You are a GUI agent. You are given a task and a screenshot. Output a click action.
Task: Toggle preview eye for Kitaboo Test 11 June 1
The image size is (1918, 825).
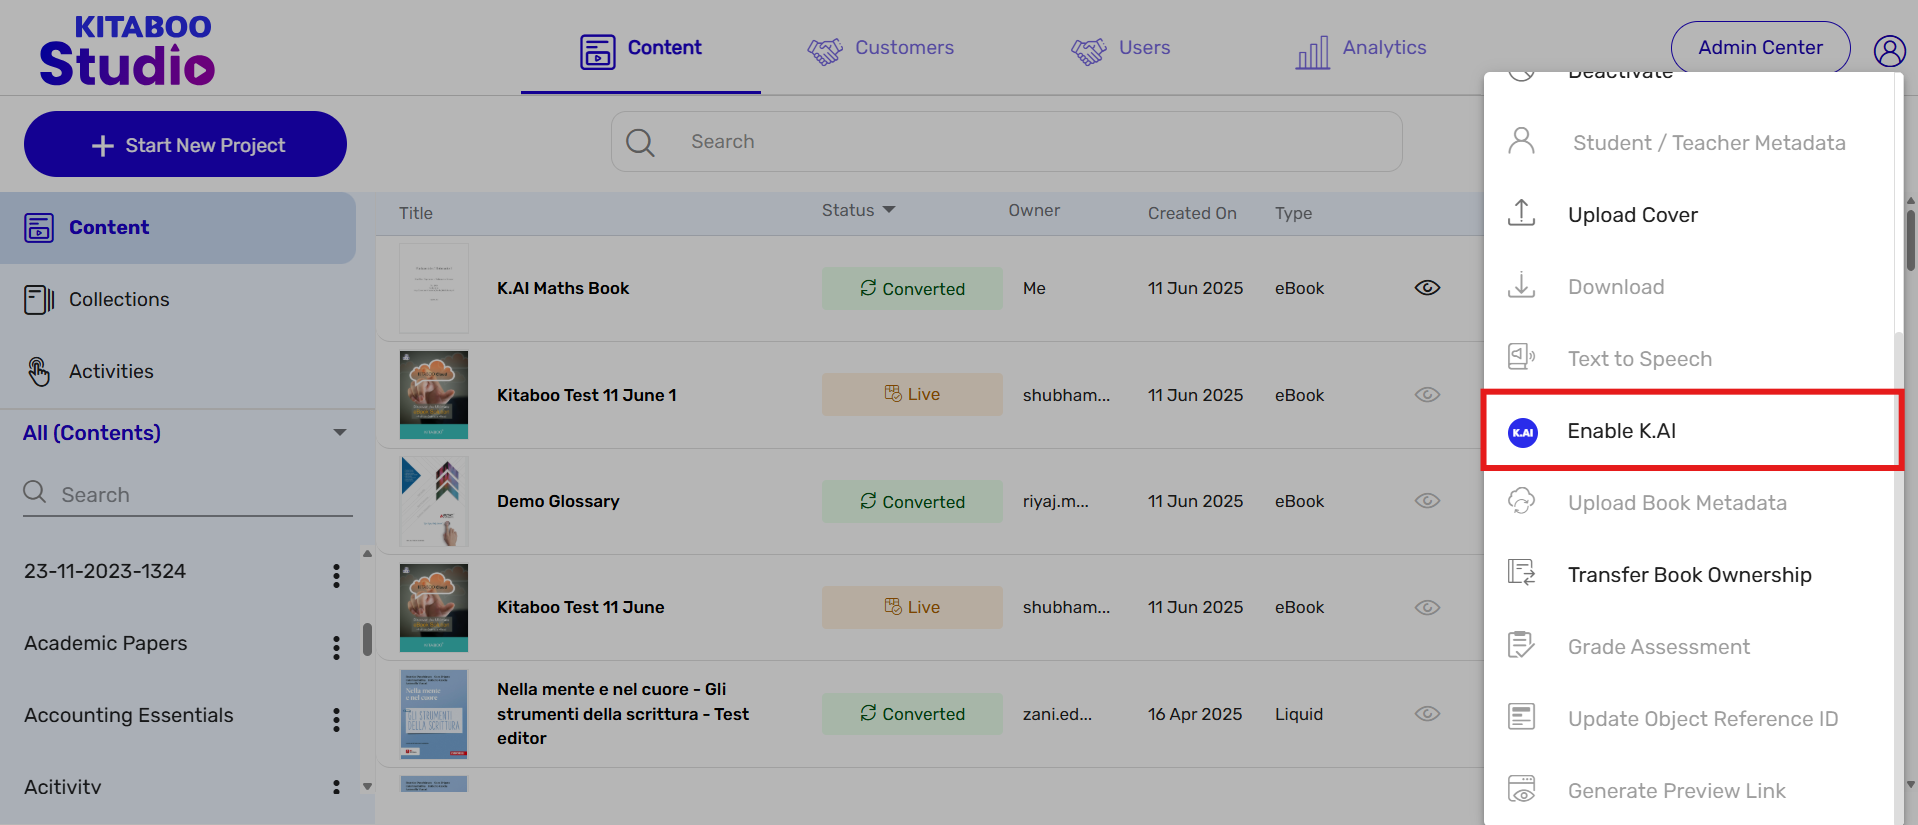point(1427,395)
